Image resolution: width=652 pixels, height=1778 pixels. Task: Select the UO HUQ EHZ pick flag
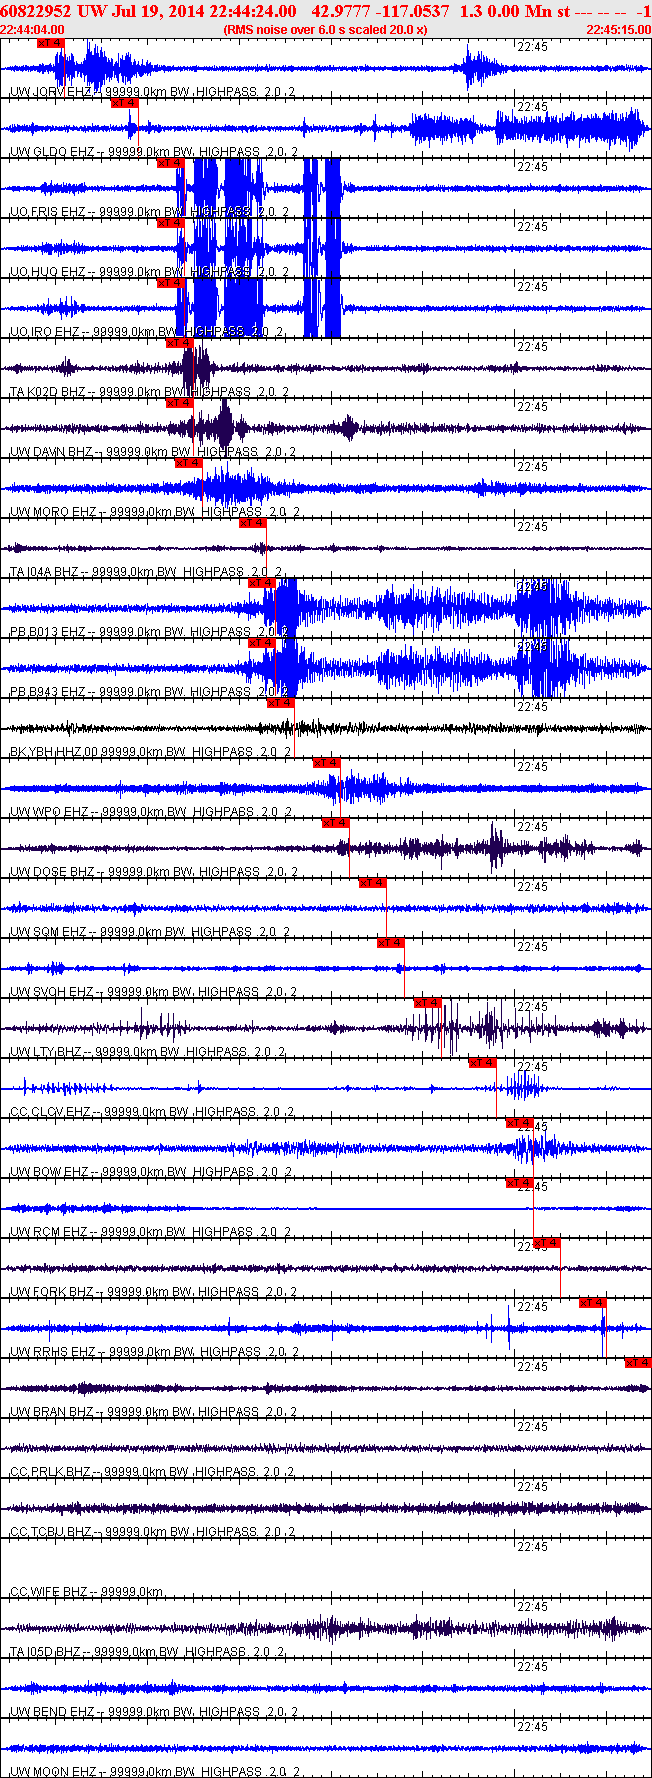tap(170, 223)
